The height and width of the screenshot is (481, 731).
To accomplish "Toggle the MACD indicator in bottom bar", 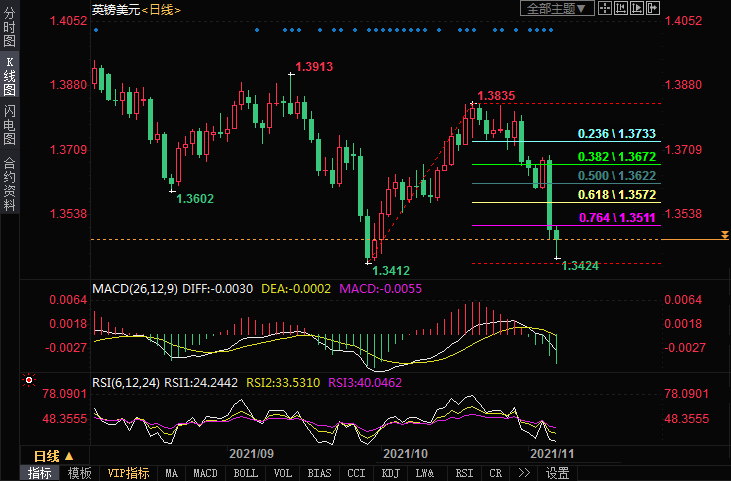I will [x=206, y=473].
